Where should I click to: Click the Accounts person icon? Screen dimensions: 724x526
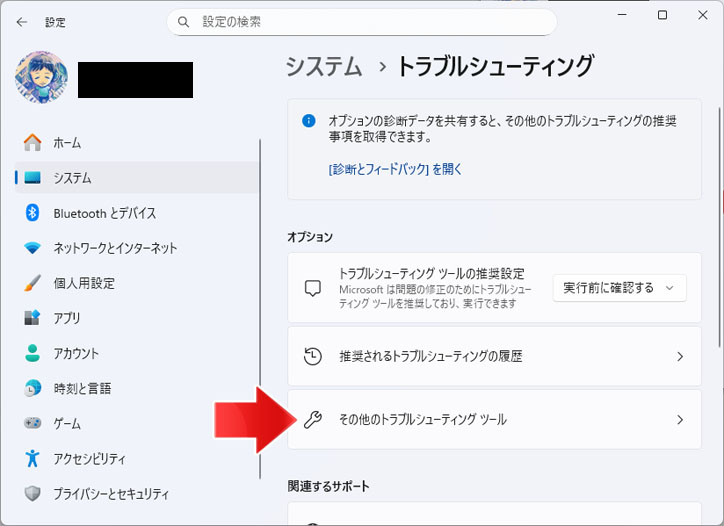tap(33, 353)
